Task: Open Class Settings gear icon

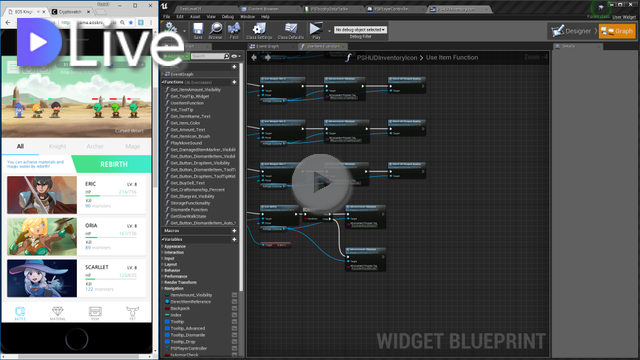Action: (x=259, y=31)
